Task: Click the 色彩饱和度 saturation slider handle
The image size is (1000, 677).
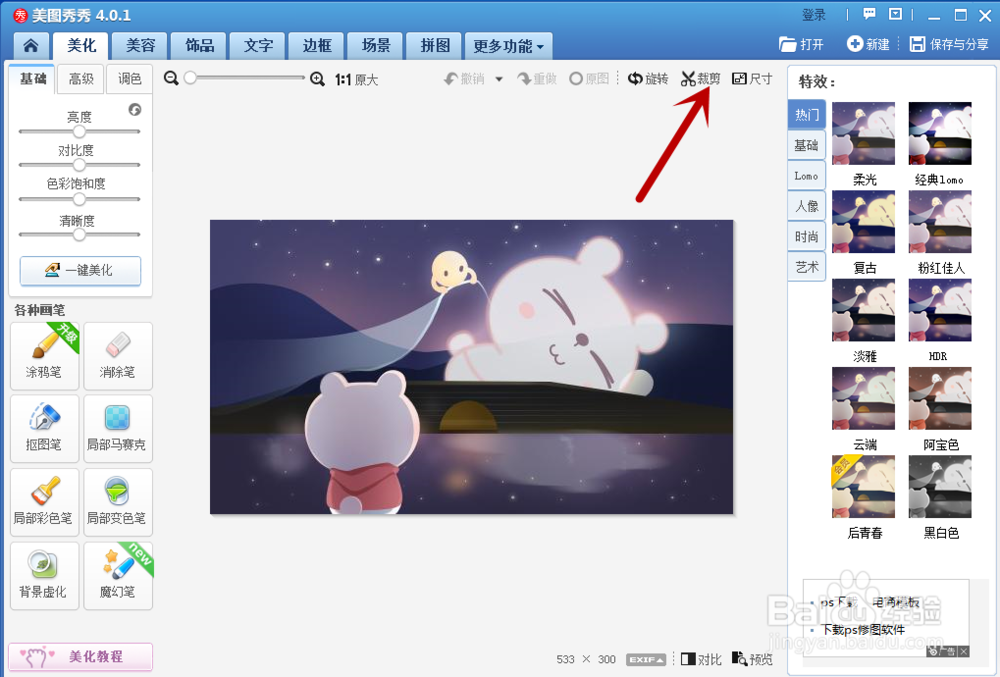Action: pyautogui.click(x=79, y=199)
